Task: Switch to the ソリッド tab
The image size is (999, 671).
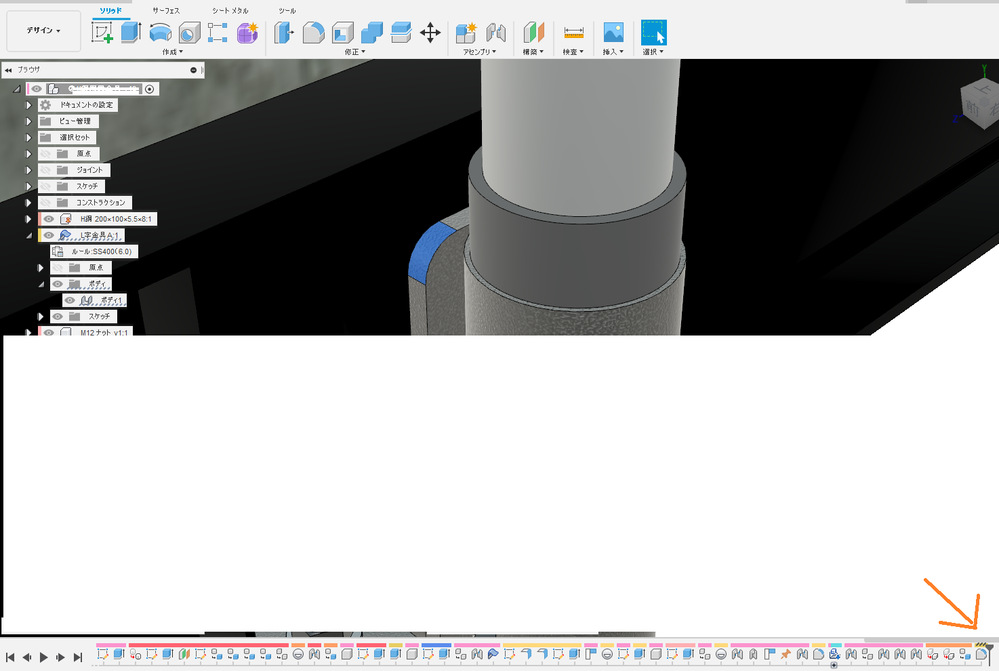Action: 110,11
